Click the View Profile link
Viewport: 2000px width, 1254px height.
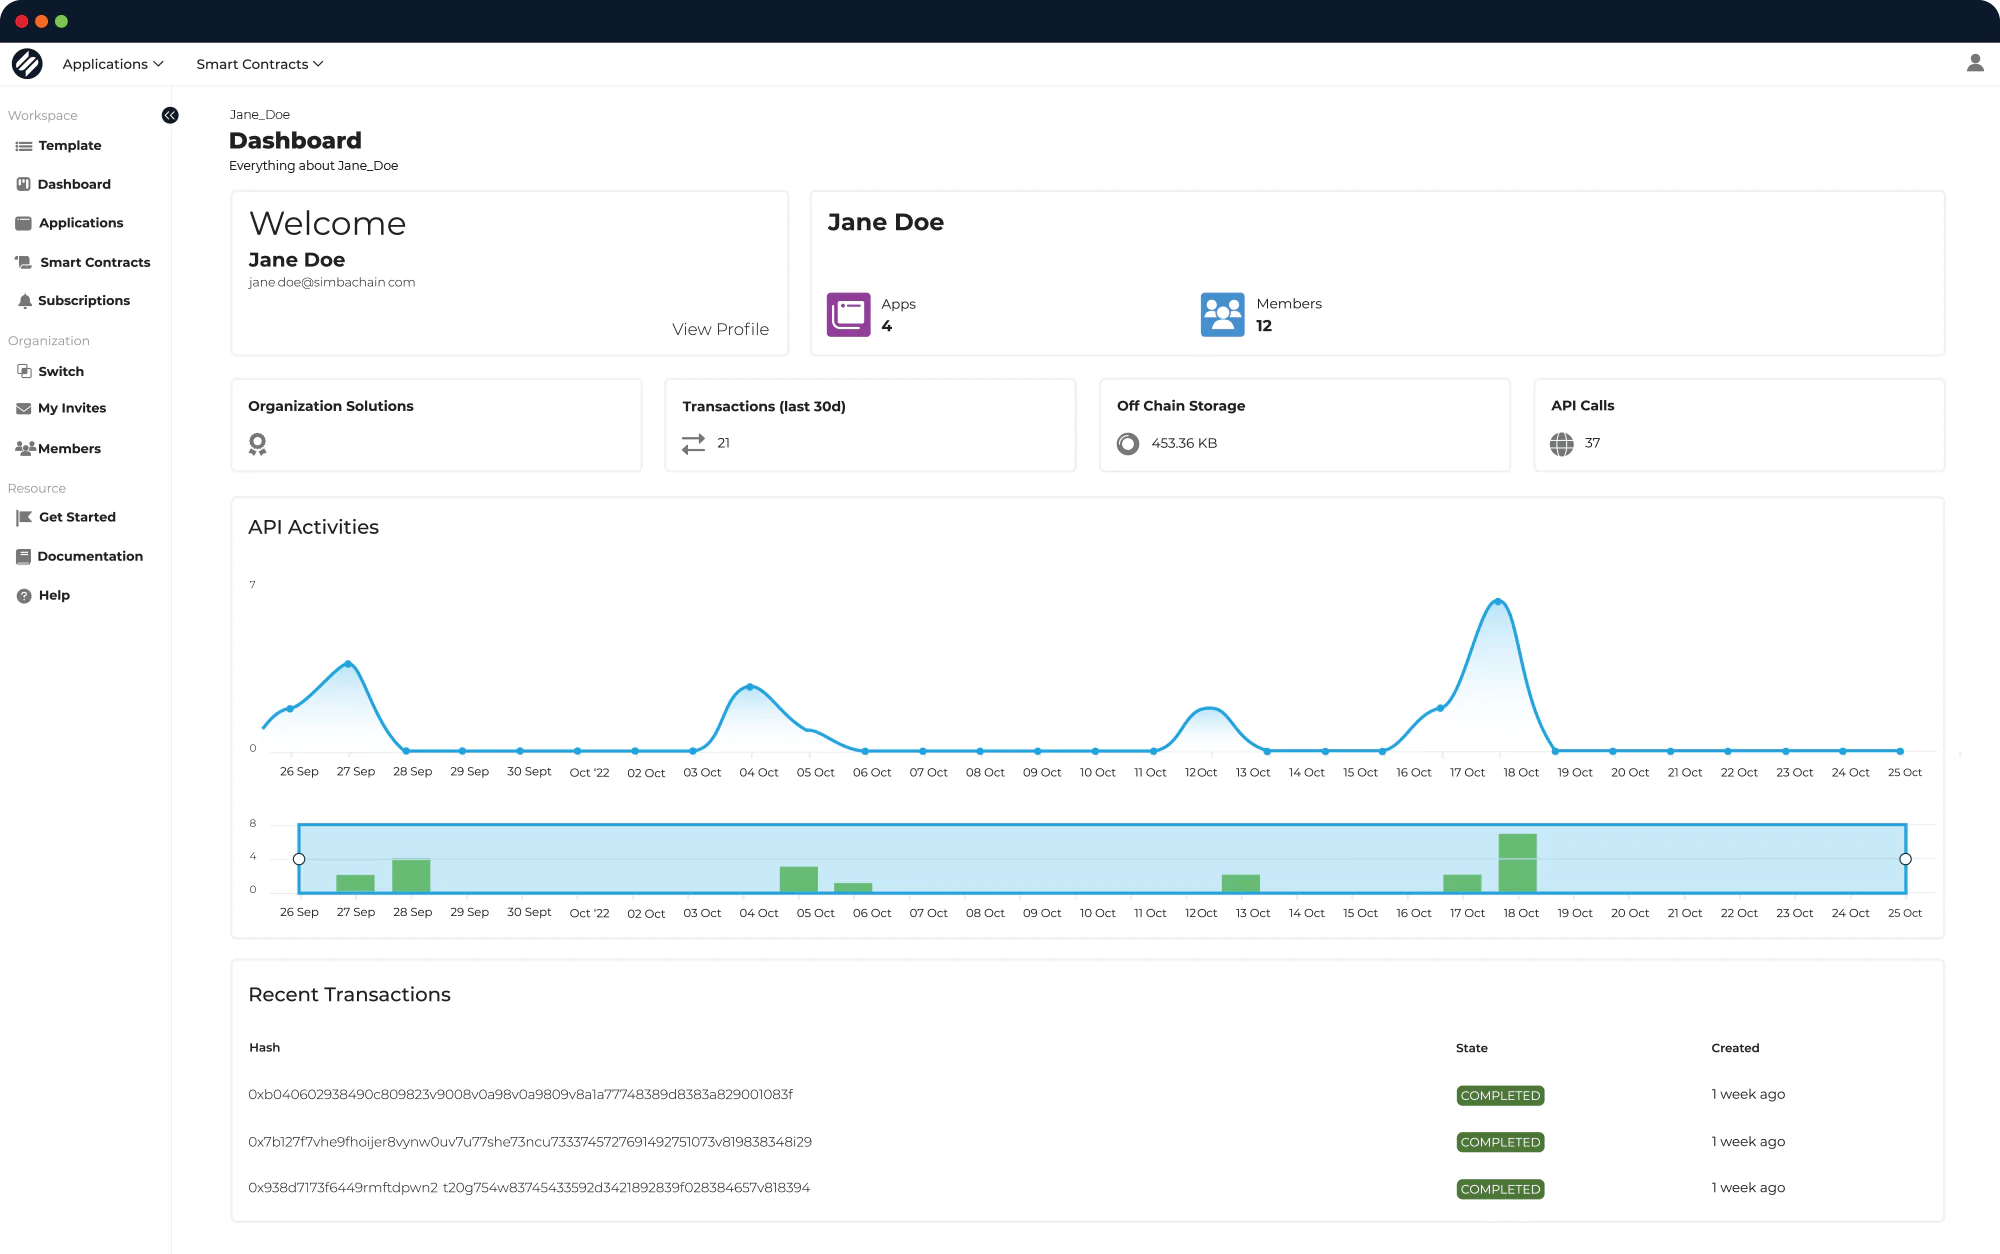point(720,329)
